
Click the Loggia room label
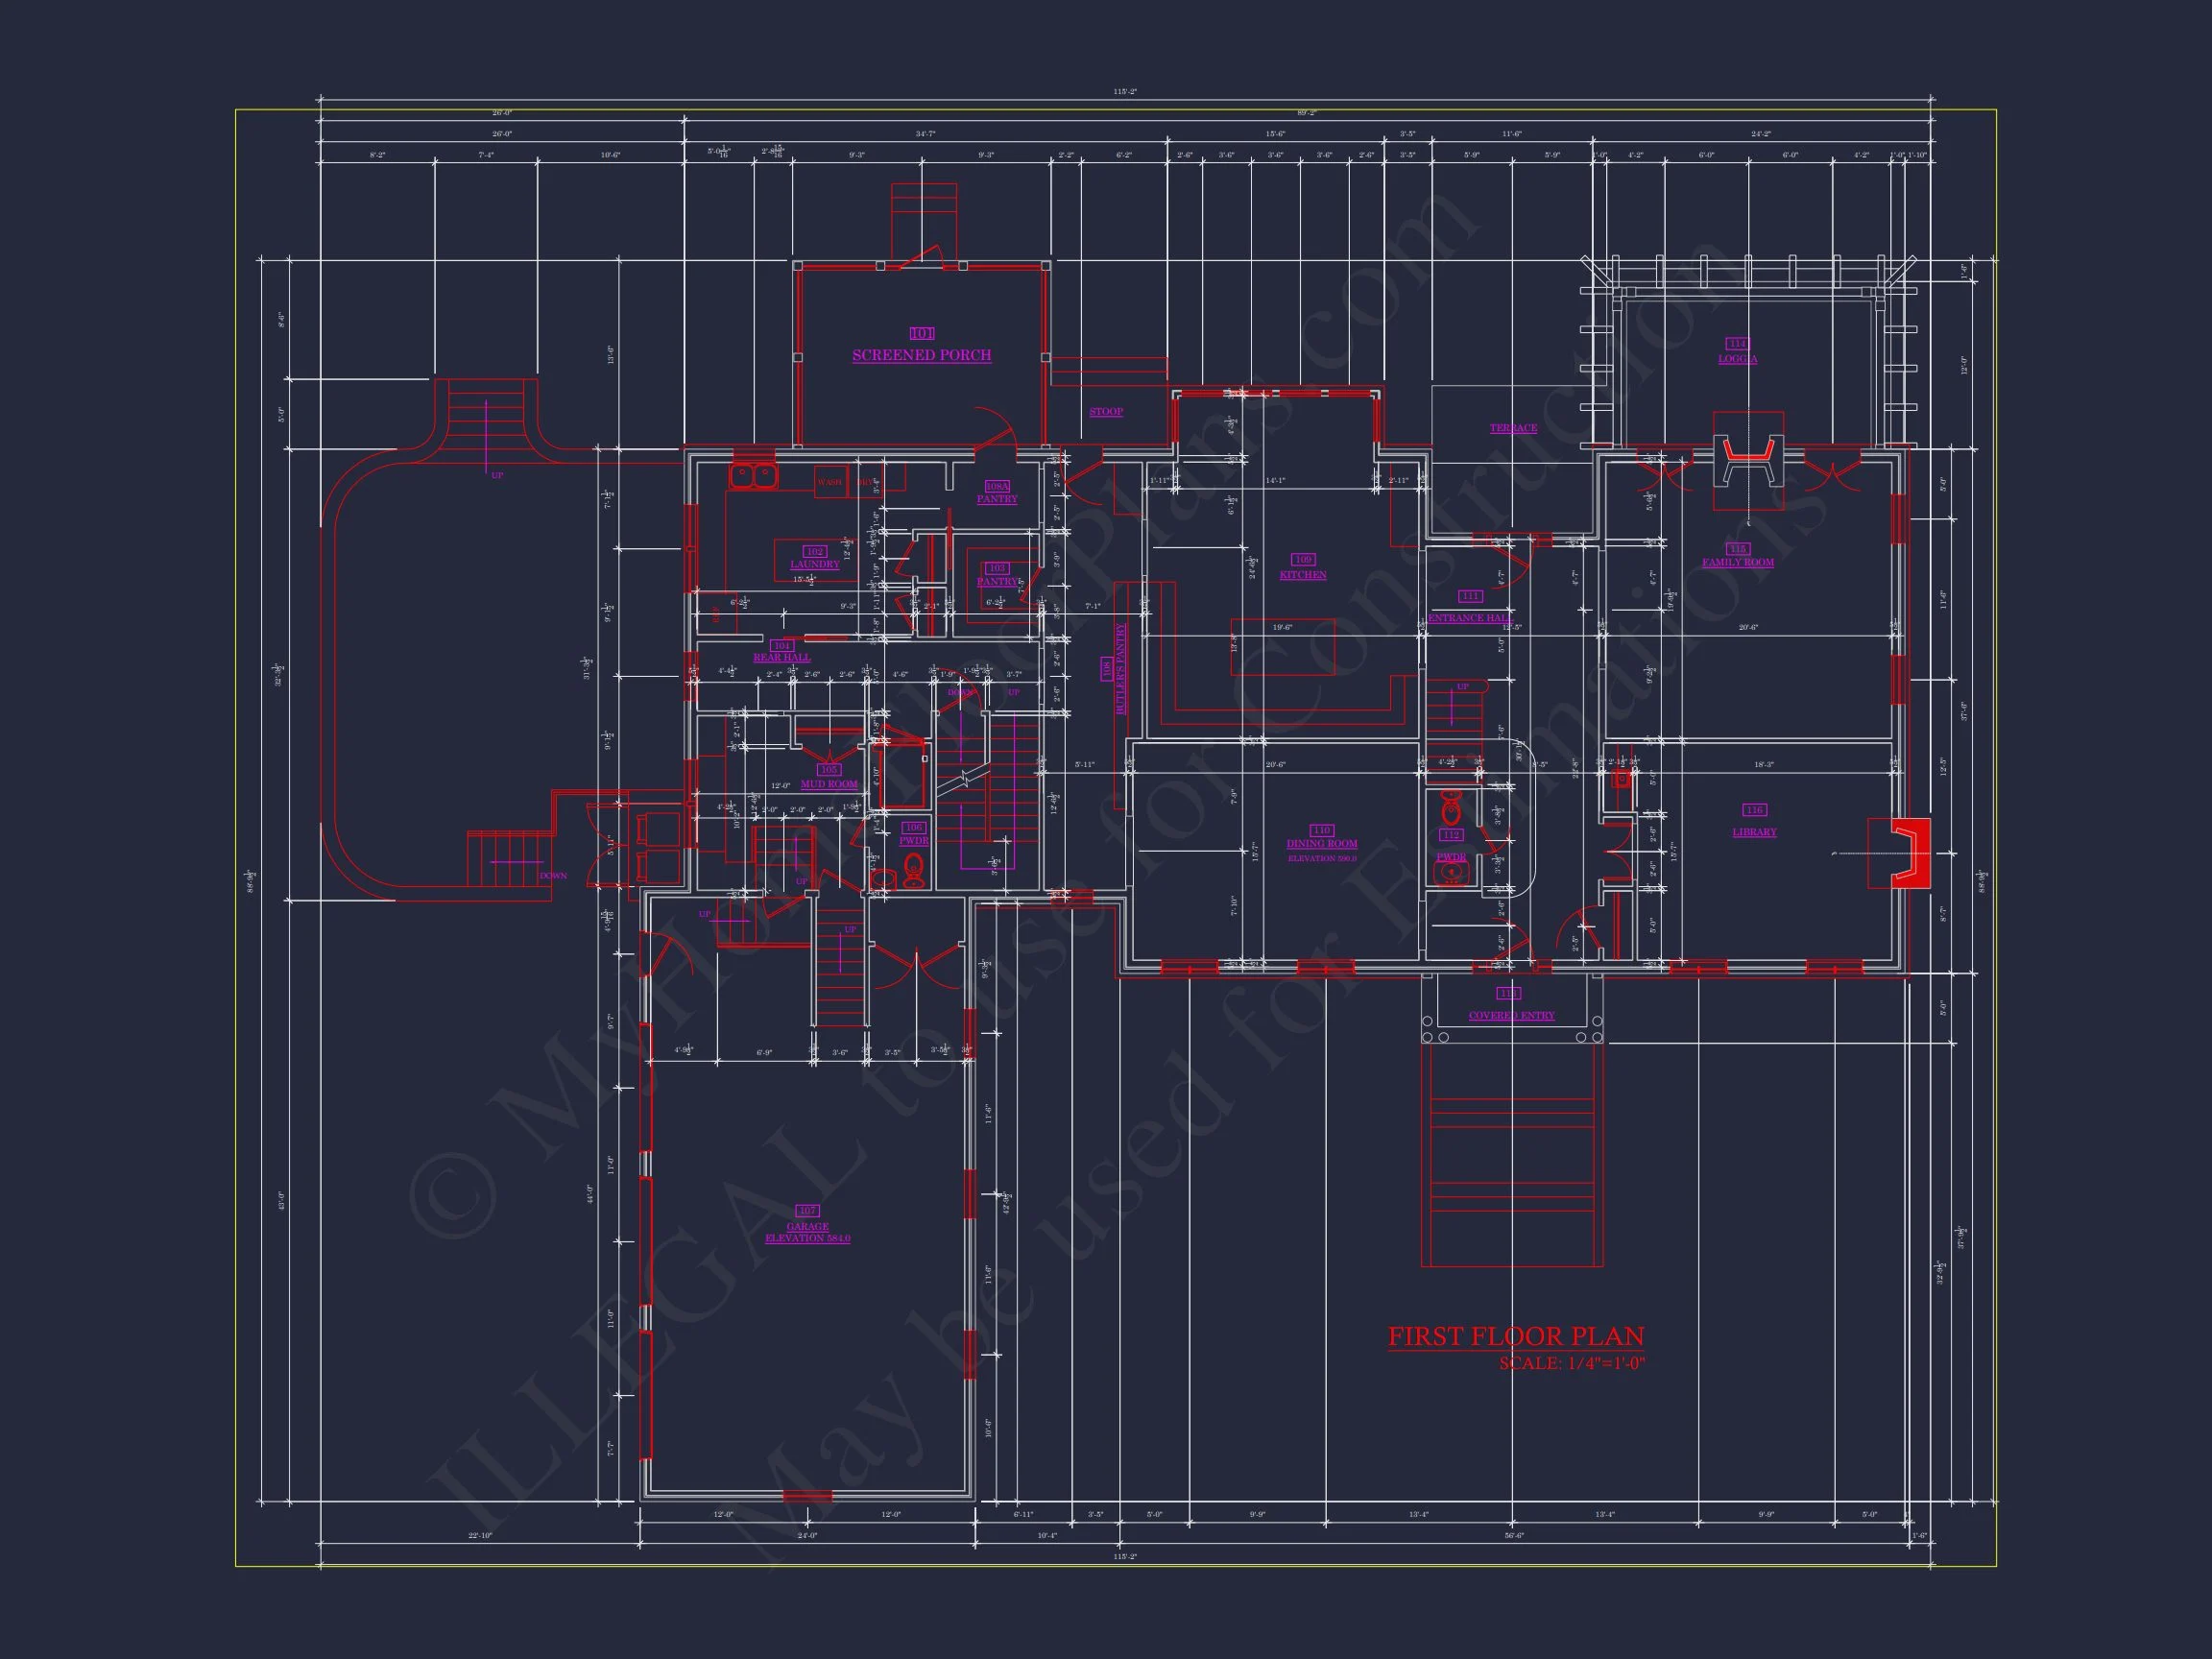click(1737, 359)
